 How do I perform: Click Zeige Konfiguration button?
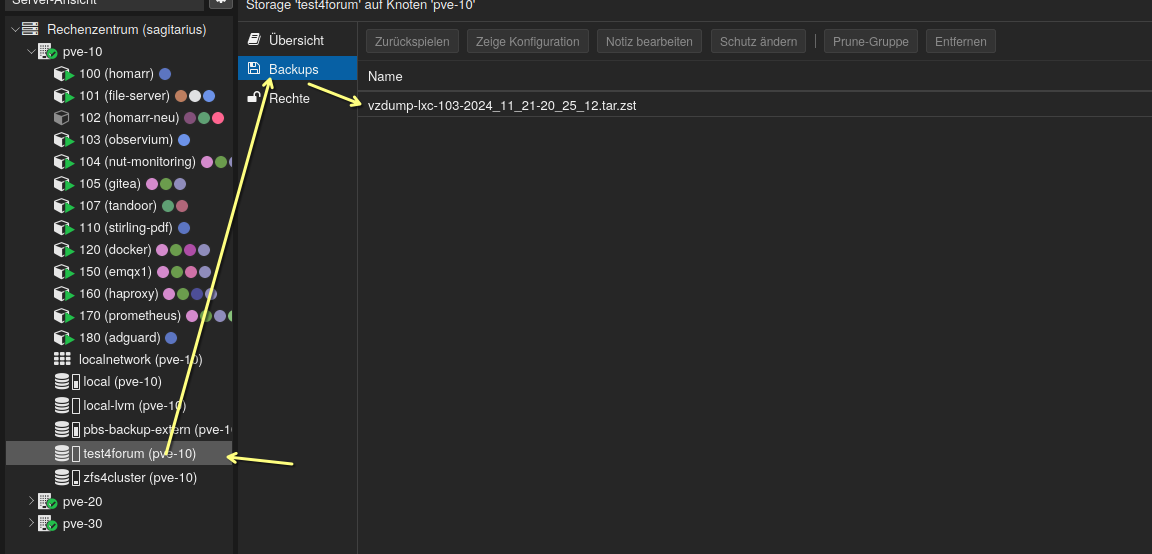point(528,41)
